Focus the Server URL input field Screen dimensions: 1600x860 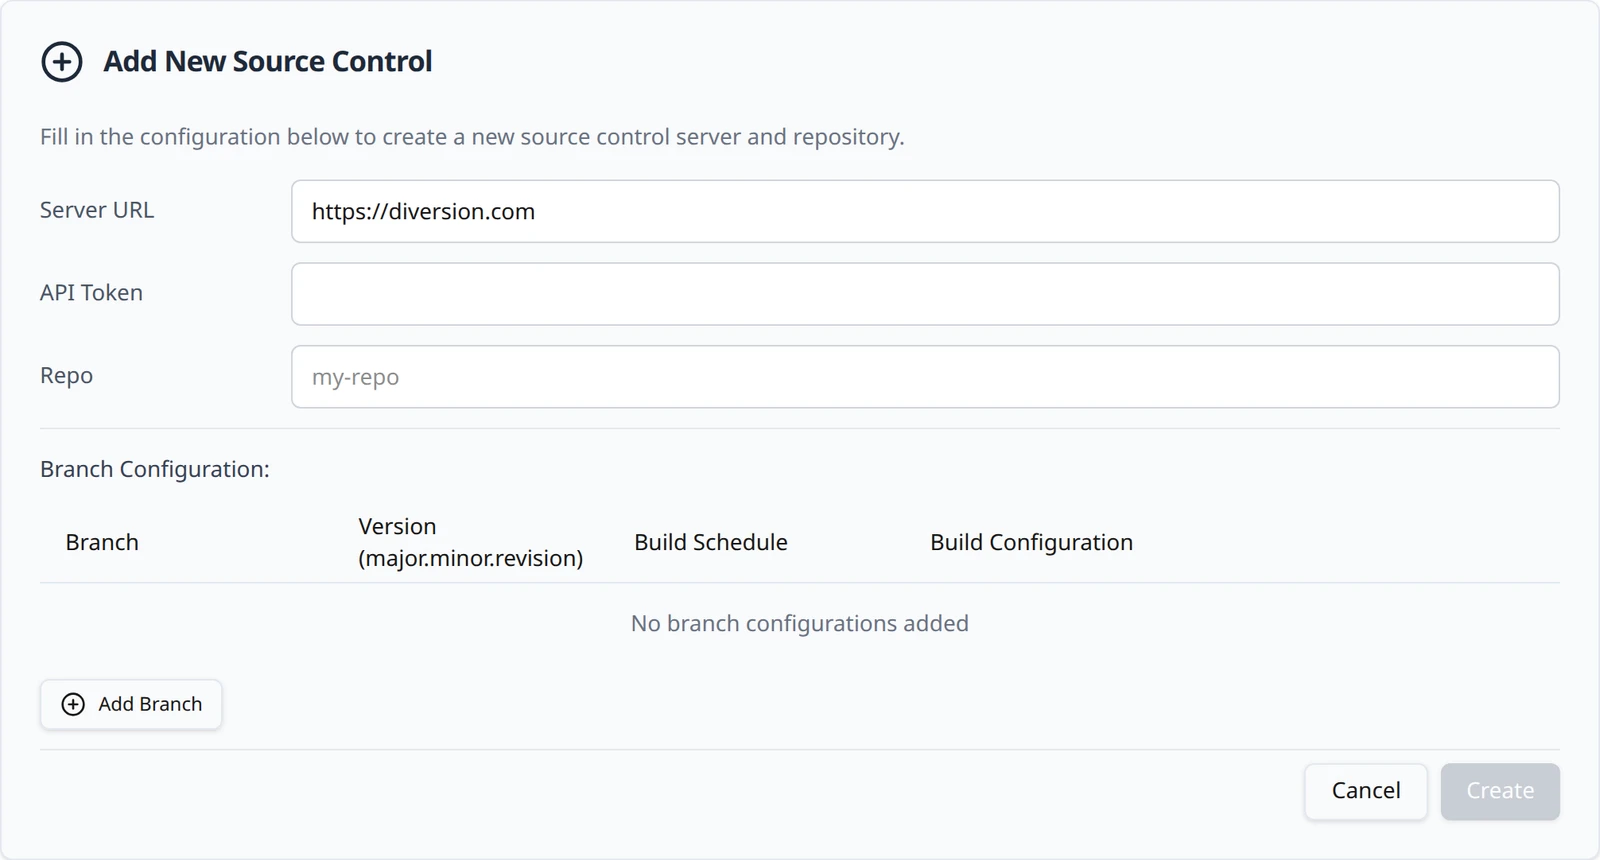coord(925,211)
